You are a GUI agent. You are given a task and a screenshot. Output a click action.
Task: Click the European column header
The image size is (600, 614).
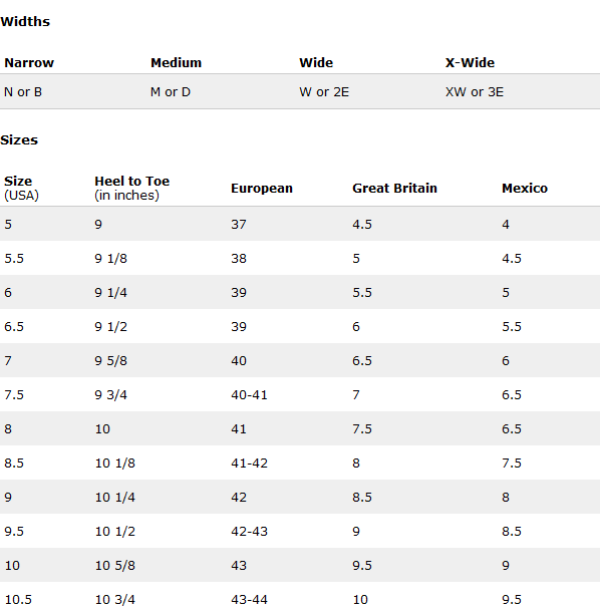click(262, 188)
